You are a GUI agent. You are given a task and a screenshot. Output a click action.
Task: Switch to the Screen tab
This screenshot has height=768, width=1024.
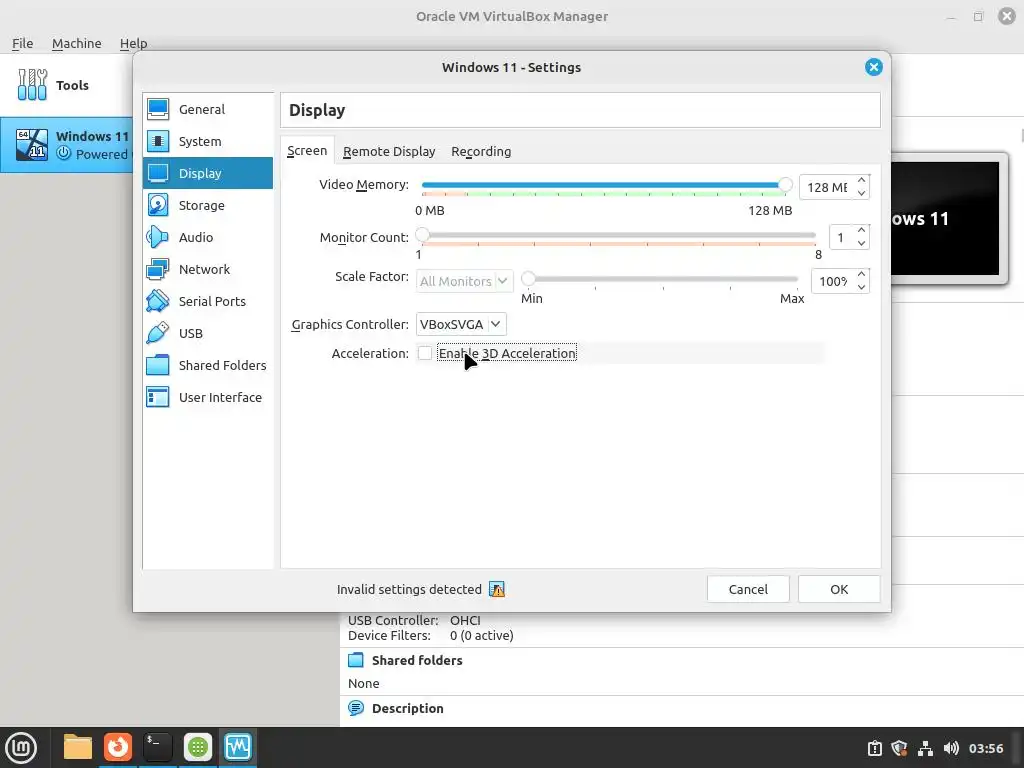tap(307, 151)
